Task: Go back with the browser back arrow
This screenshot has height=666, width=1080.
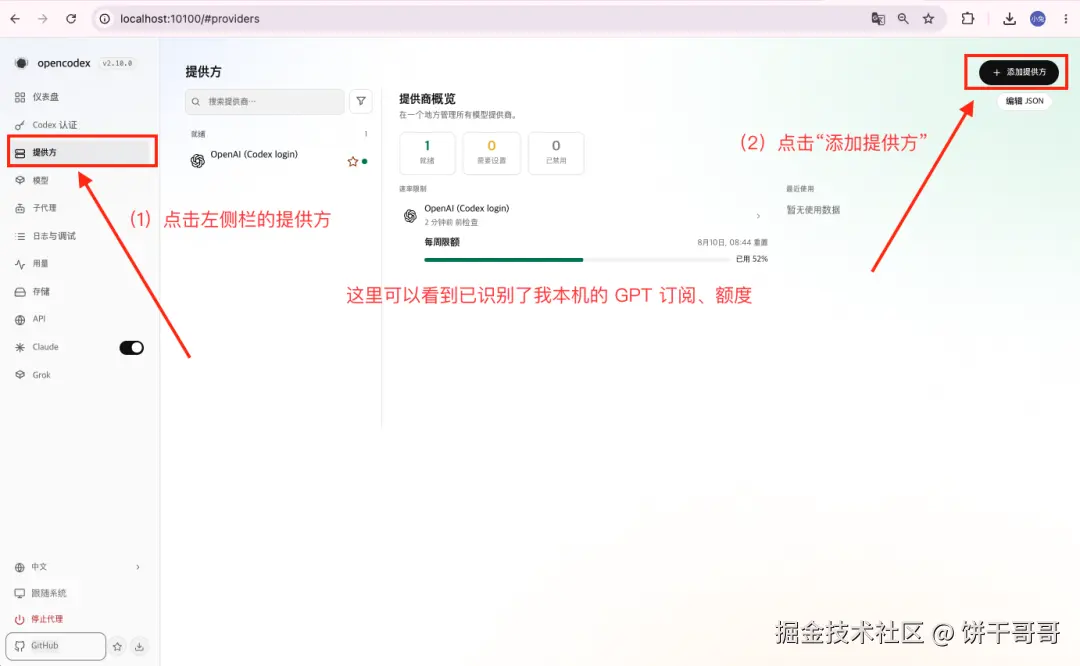Action: point(15,19)
